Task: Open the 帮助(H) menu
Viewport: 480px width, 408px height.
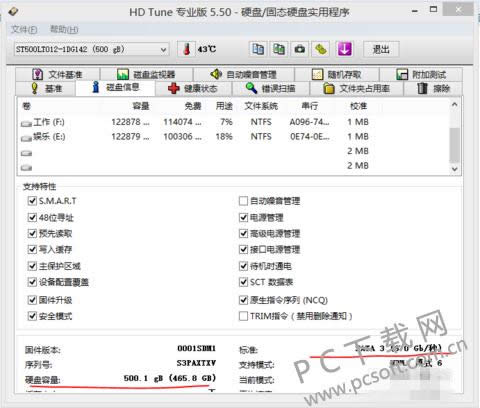Action: [x=64, y=30]
